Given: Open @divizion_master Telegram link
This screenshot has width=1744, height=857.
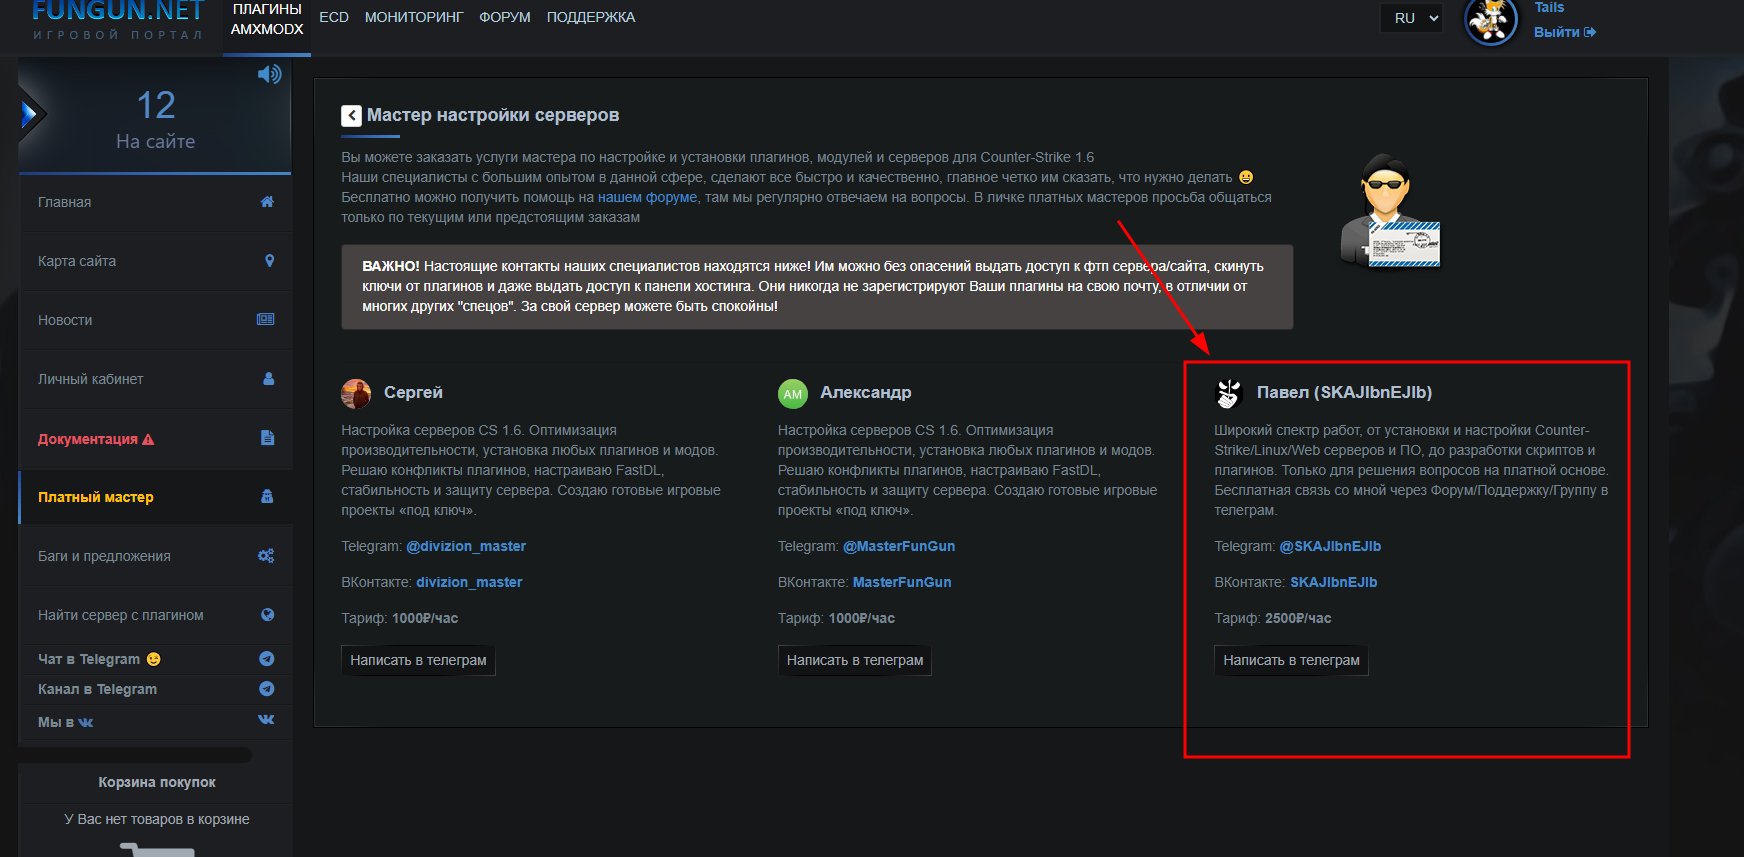Looking at the screenshot, I should 466,546.
